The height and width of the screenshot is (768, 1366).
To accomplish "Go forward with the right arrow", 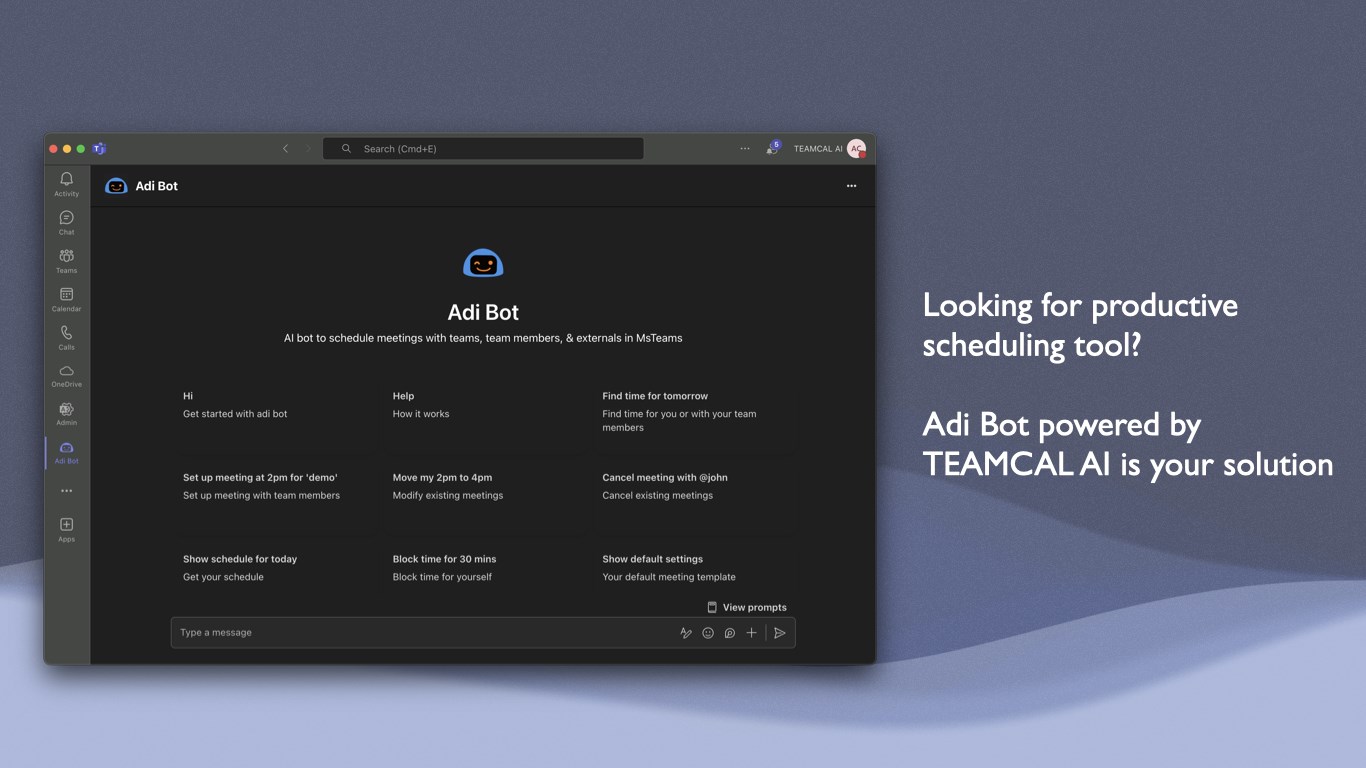I will [x=308, y=149].
